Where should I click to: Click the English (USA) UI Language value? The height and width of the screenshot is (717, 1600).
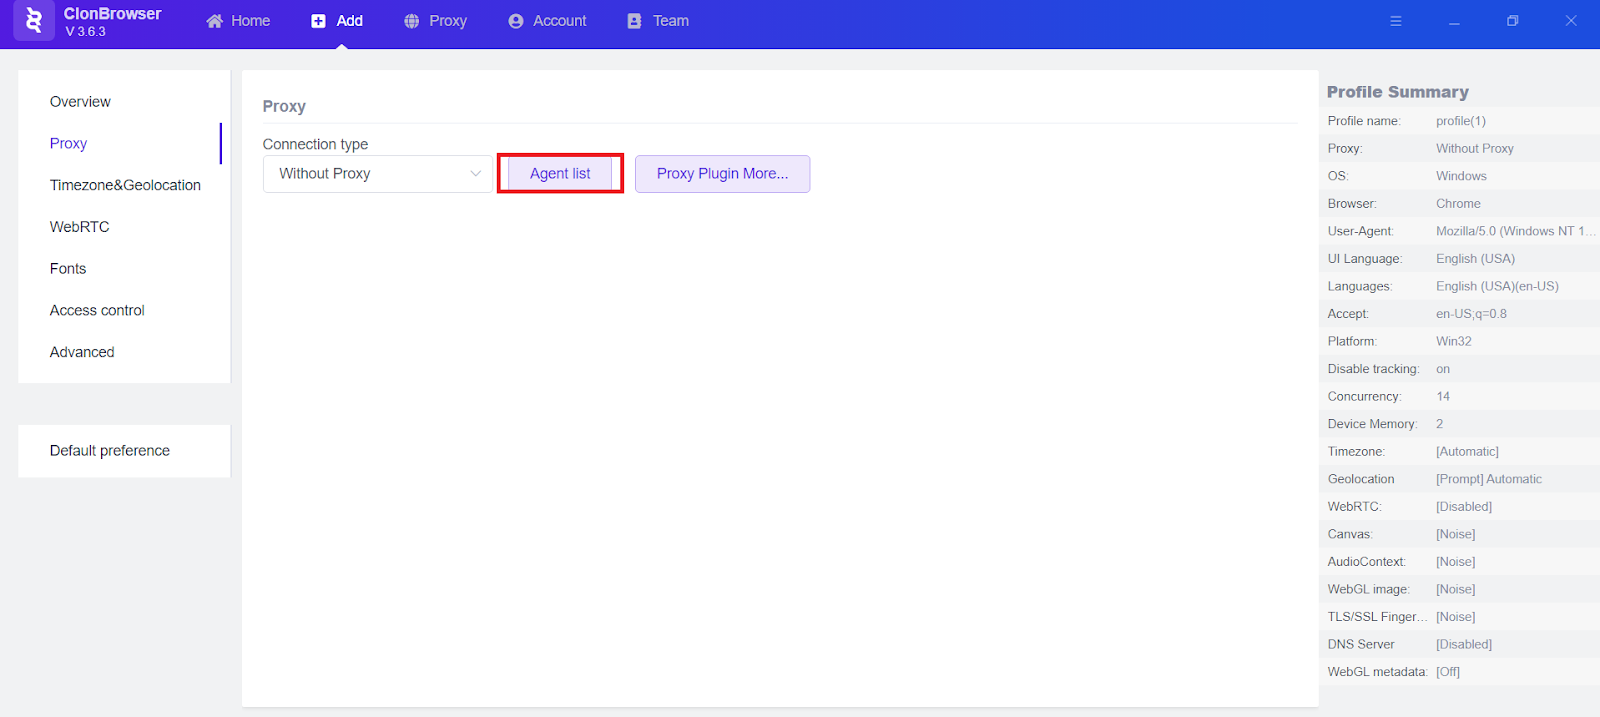[1475, 259]
